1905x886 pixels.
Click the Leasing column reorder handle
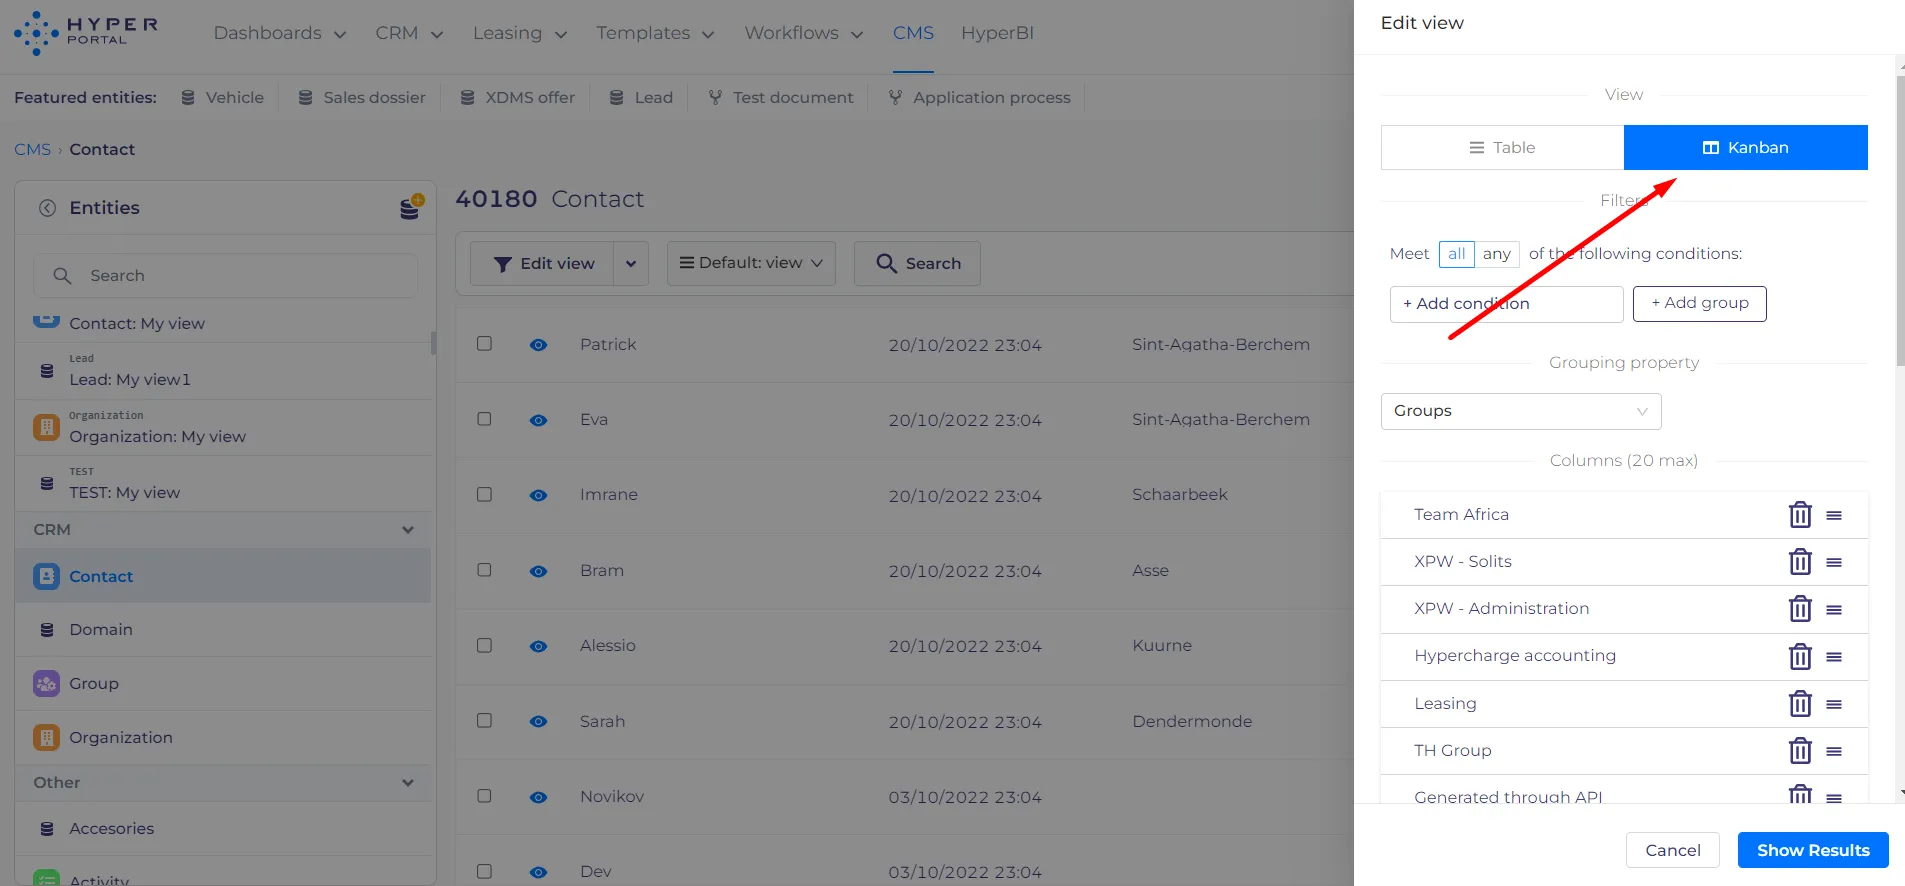(x=1834, y=704)
